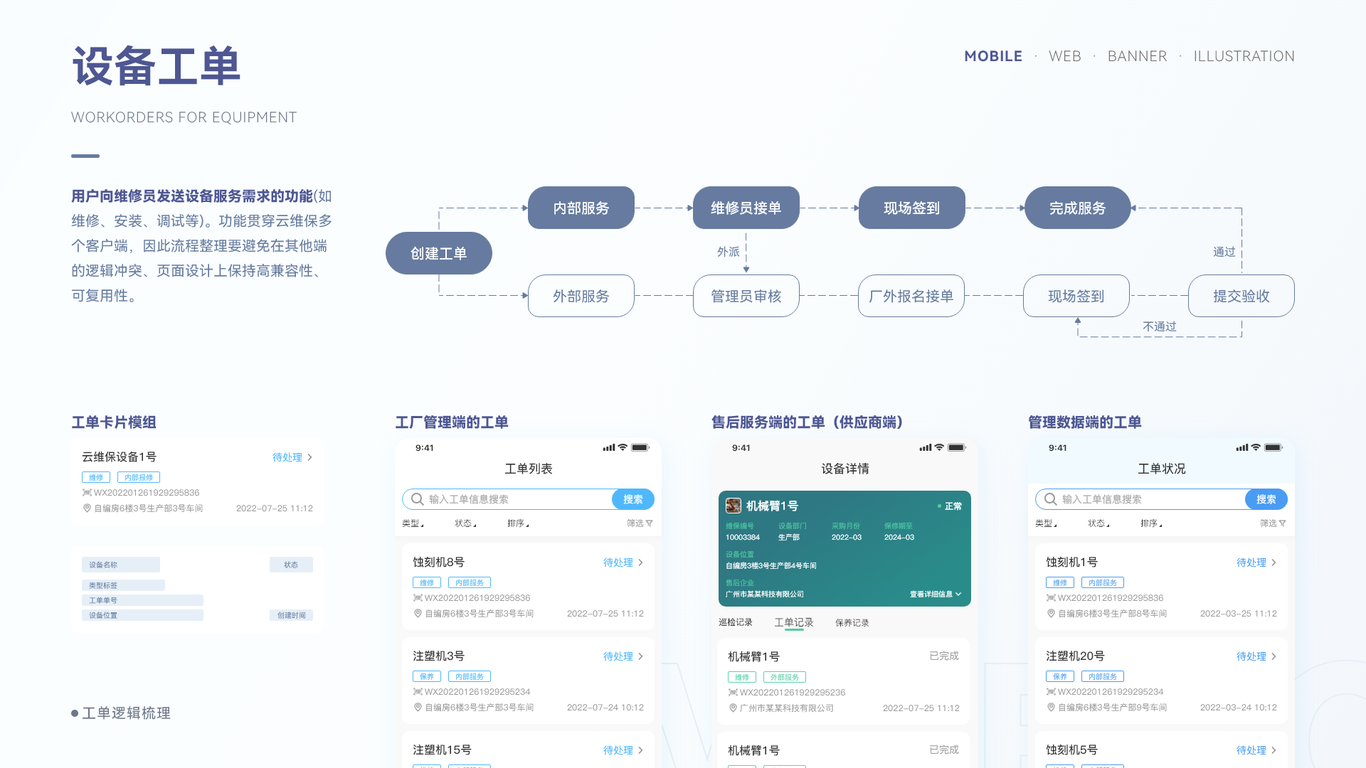
Task: Click scan code icon on 机械臂1号 record card
Action: [733, 693]
